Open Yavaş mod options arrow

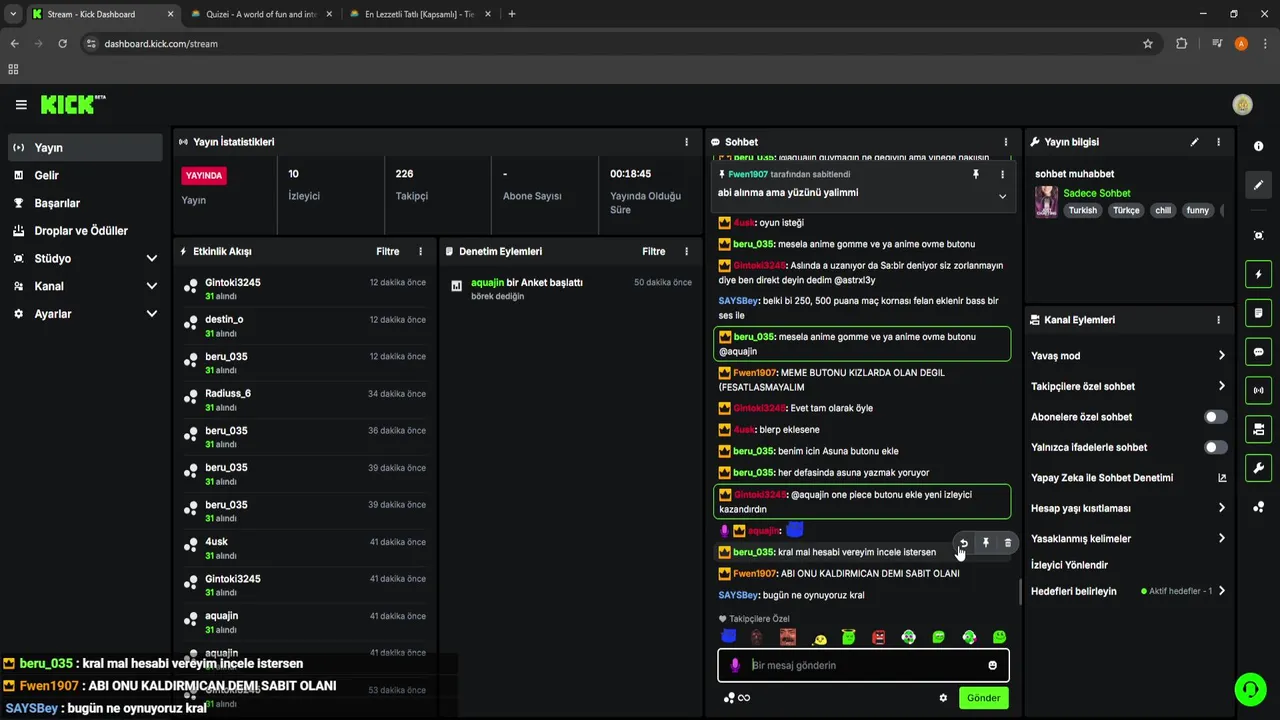[1221, 355]
